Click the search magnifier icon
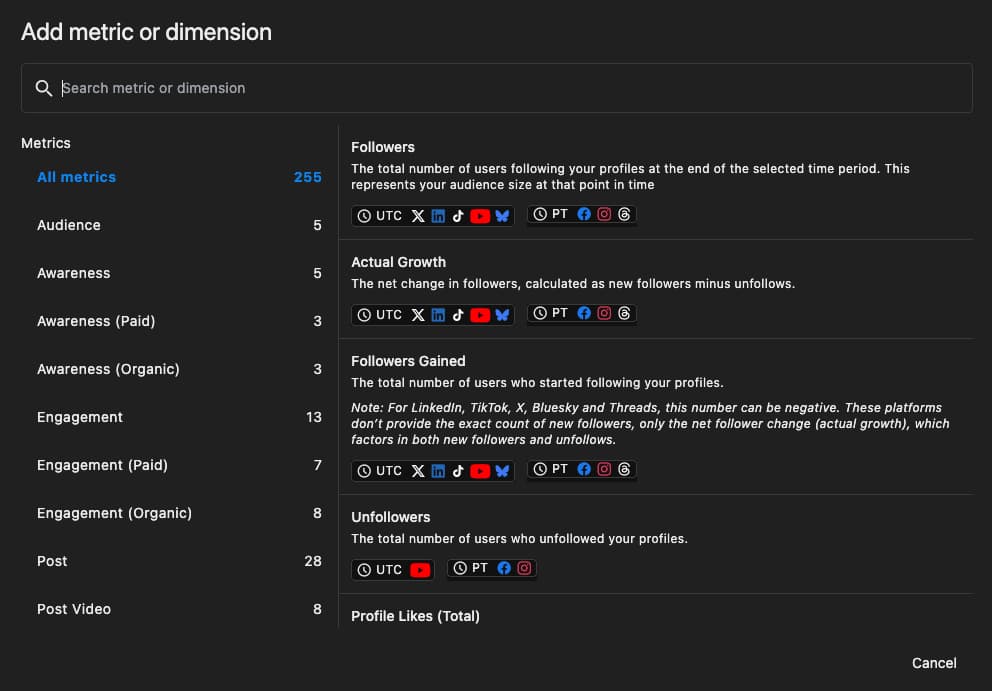This screenshot has width=992, height=691. coord(43,88)
